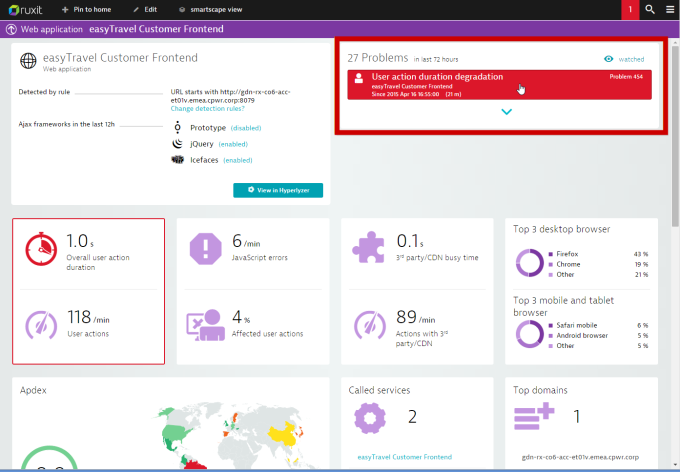680x472 pixels.
Task: Toggle the watched eye icon
Action: (x=608, y=59)
